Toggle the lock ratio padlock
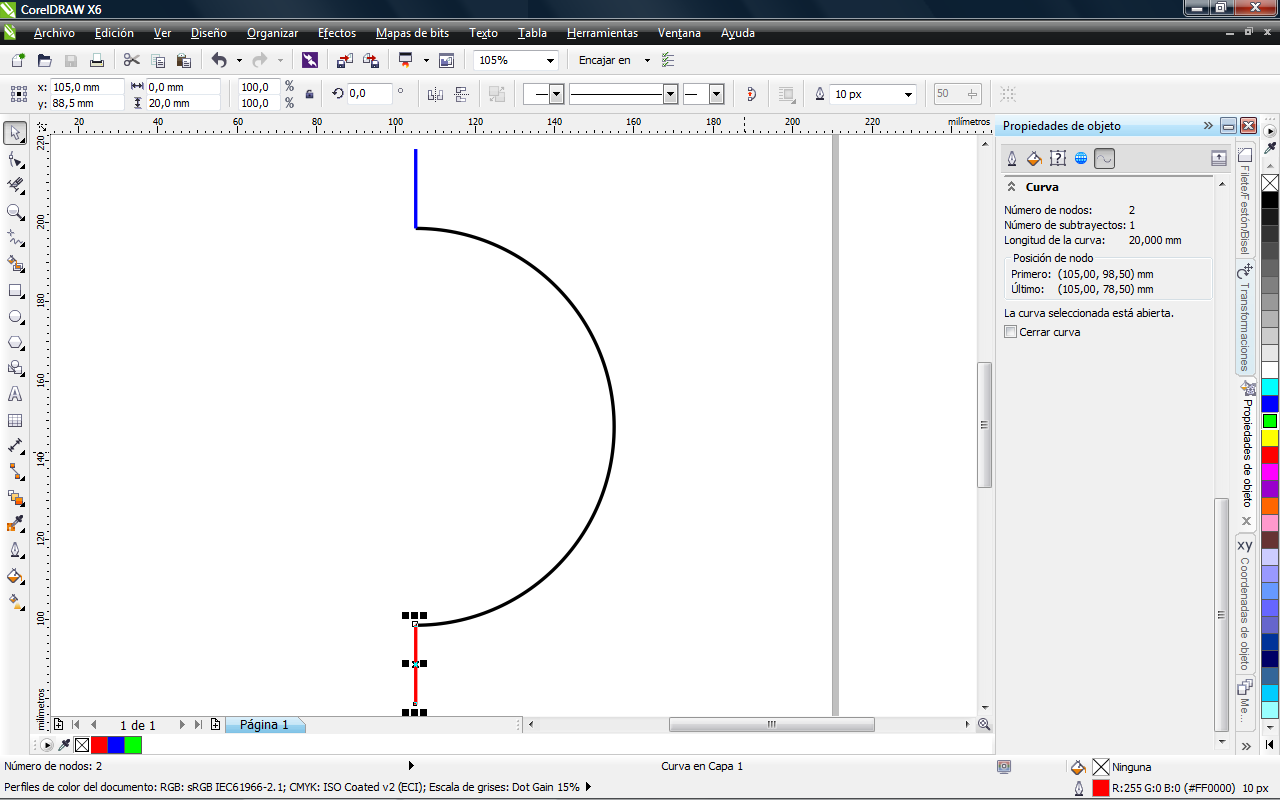 (x=309, y=94)
